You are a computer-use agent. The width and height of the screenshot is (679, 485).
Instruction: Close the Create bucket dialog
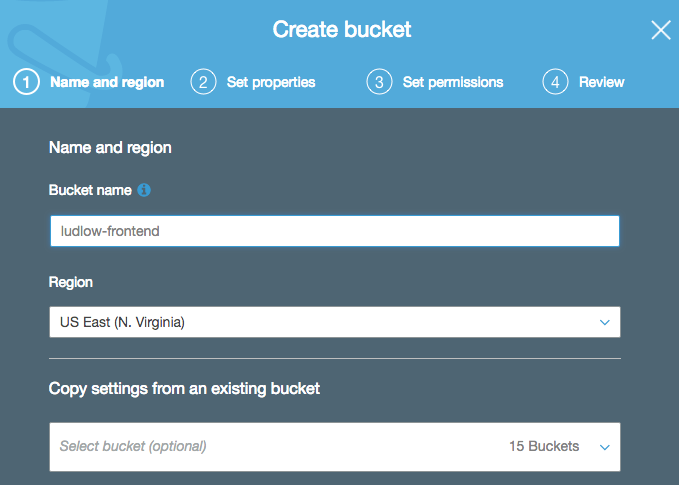(661, 30)
